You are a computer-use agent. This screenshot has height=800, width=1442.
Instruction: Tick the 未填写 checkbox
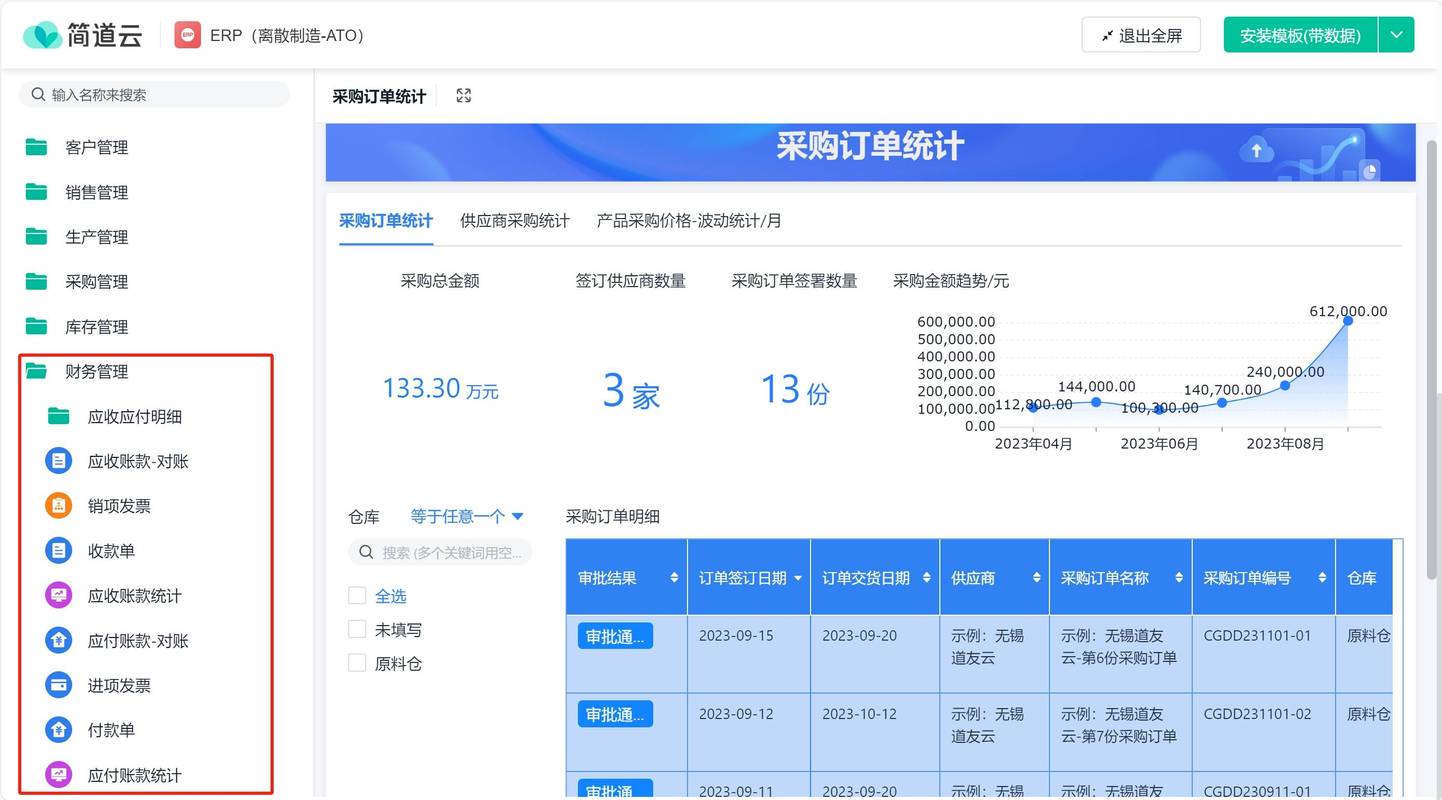coord(357,630)
